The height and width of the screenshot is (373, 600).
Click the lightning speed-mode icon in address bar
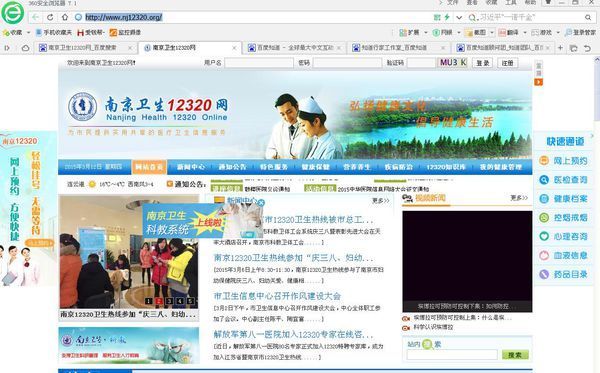447,17
